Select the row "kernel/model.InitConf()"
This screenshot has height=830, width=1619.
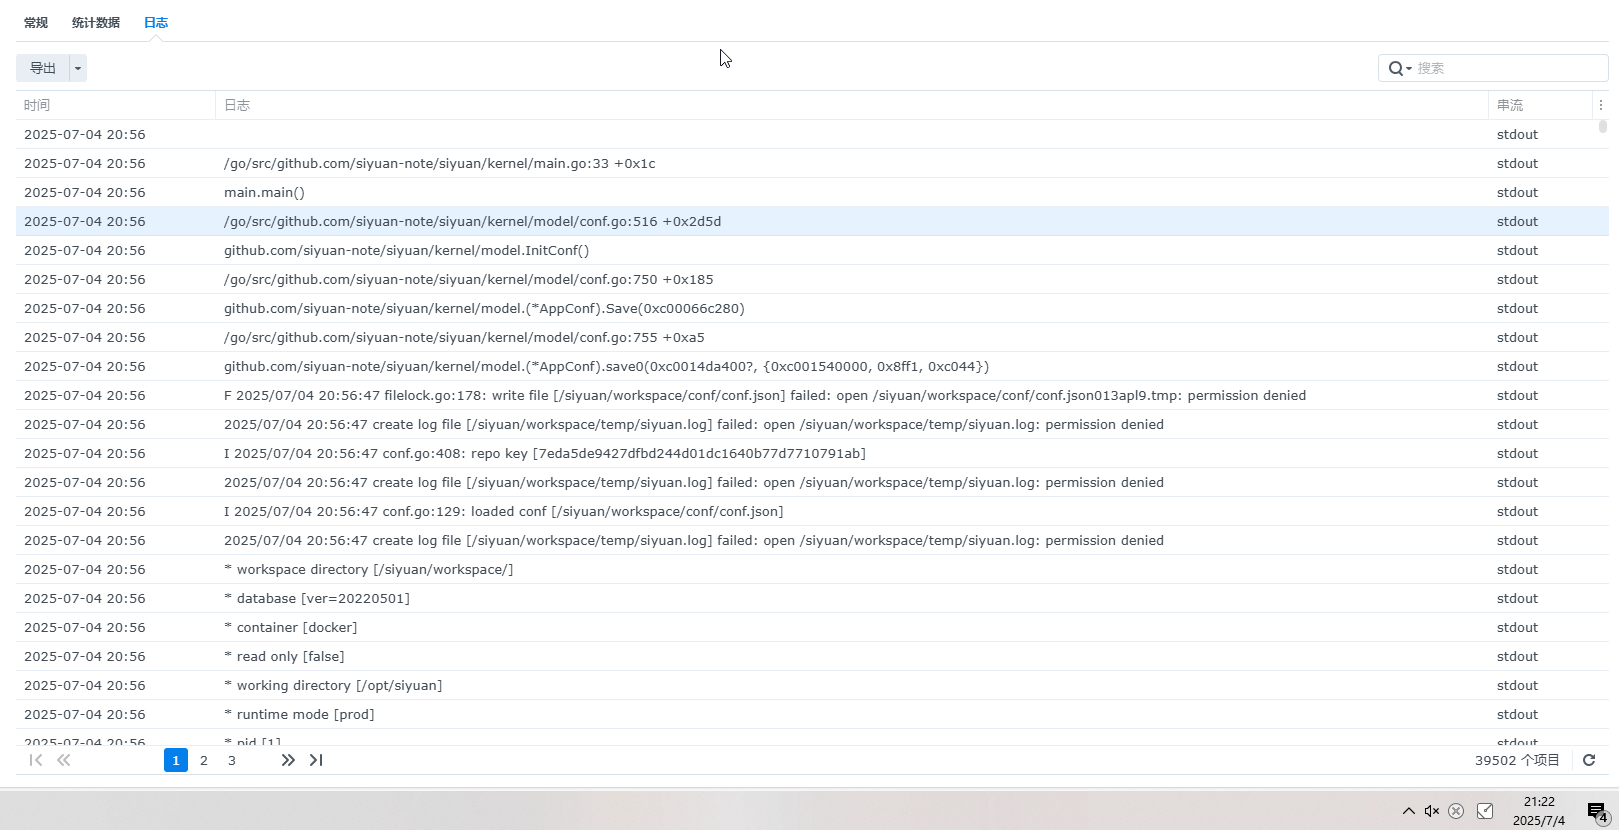(x=812, y=250)
